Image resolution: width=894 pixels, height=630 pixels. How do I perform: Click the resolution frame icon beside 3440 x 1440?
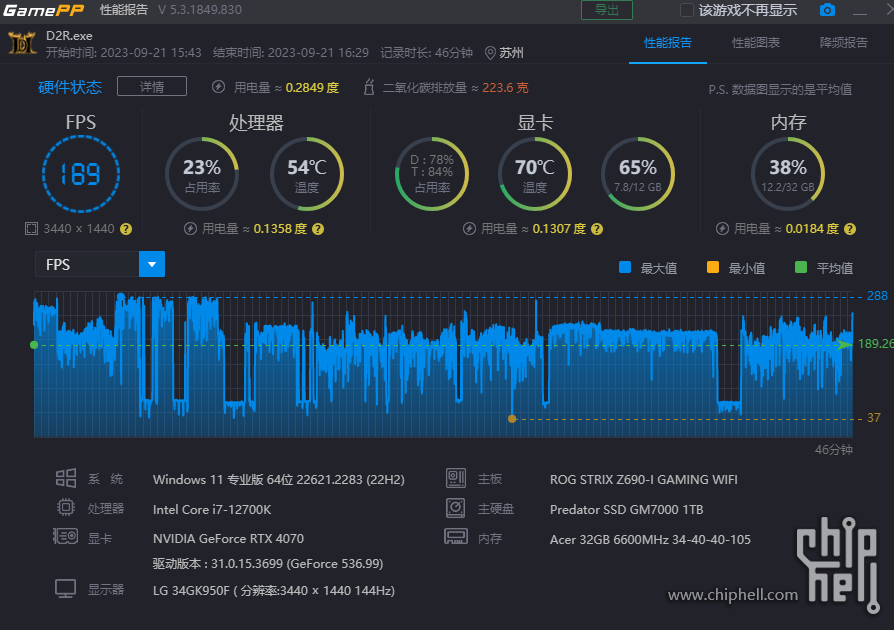pyautogui.click(x=31, y=229)
